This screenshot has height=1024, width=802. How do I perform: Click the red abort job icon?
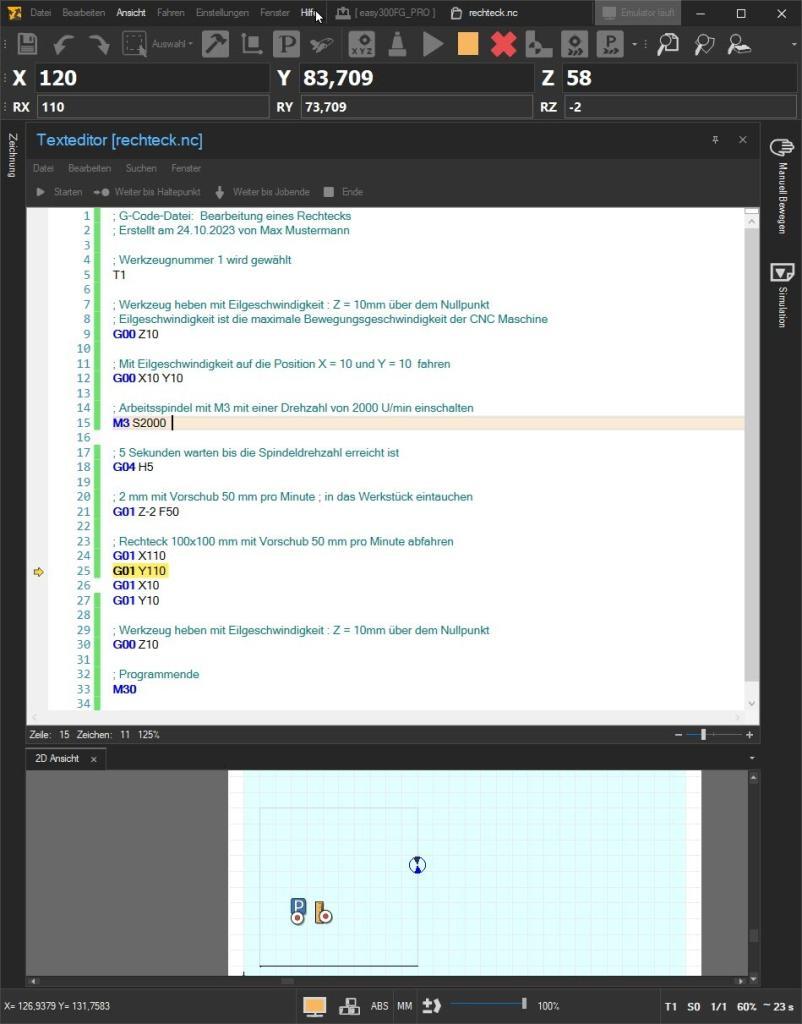pos(503,45)
